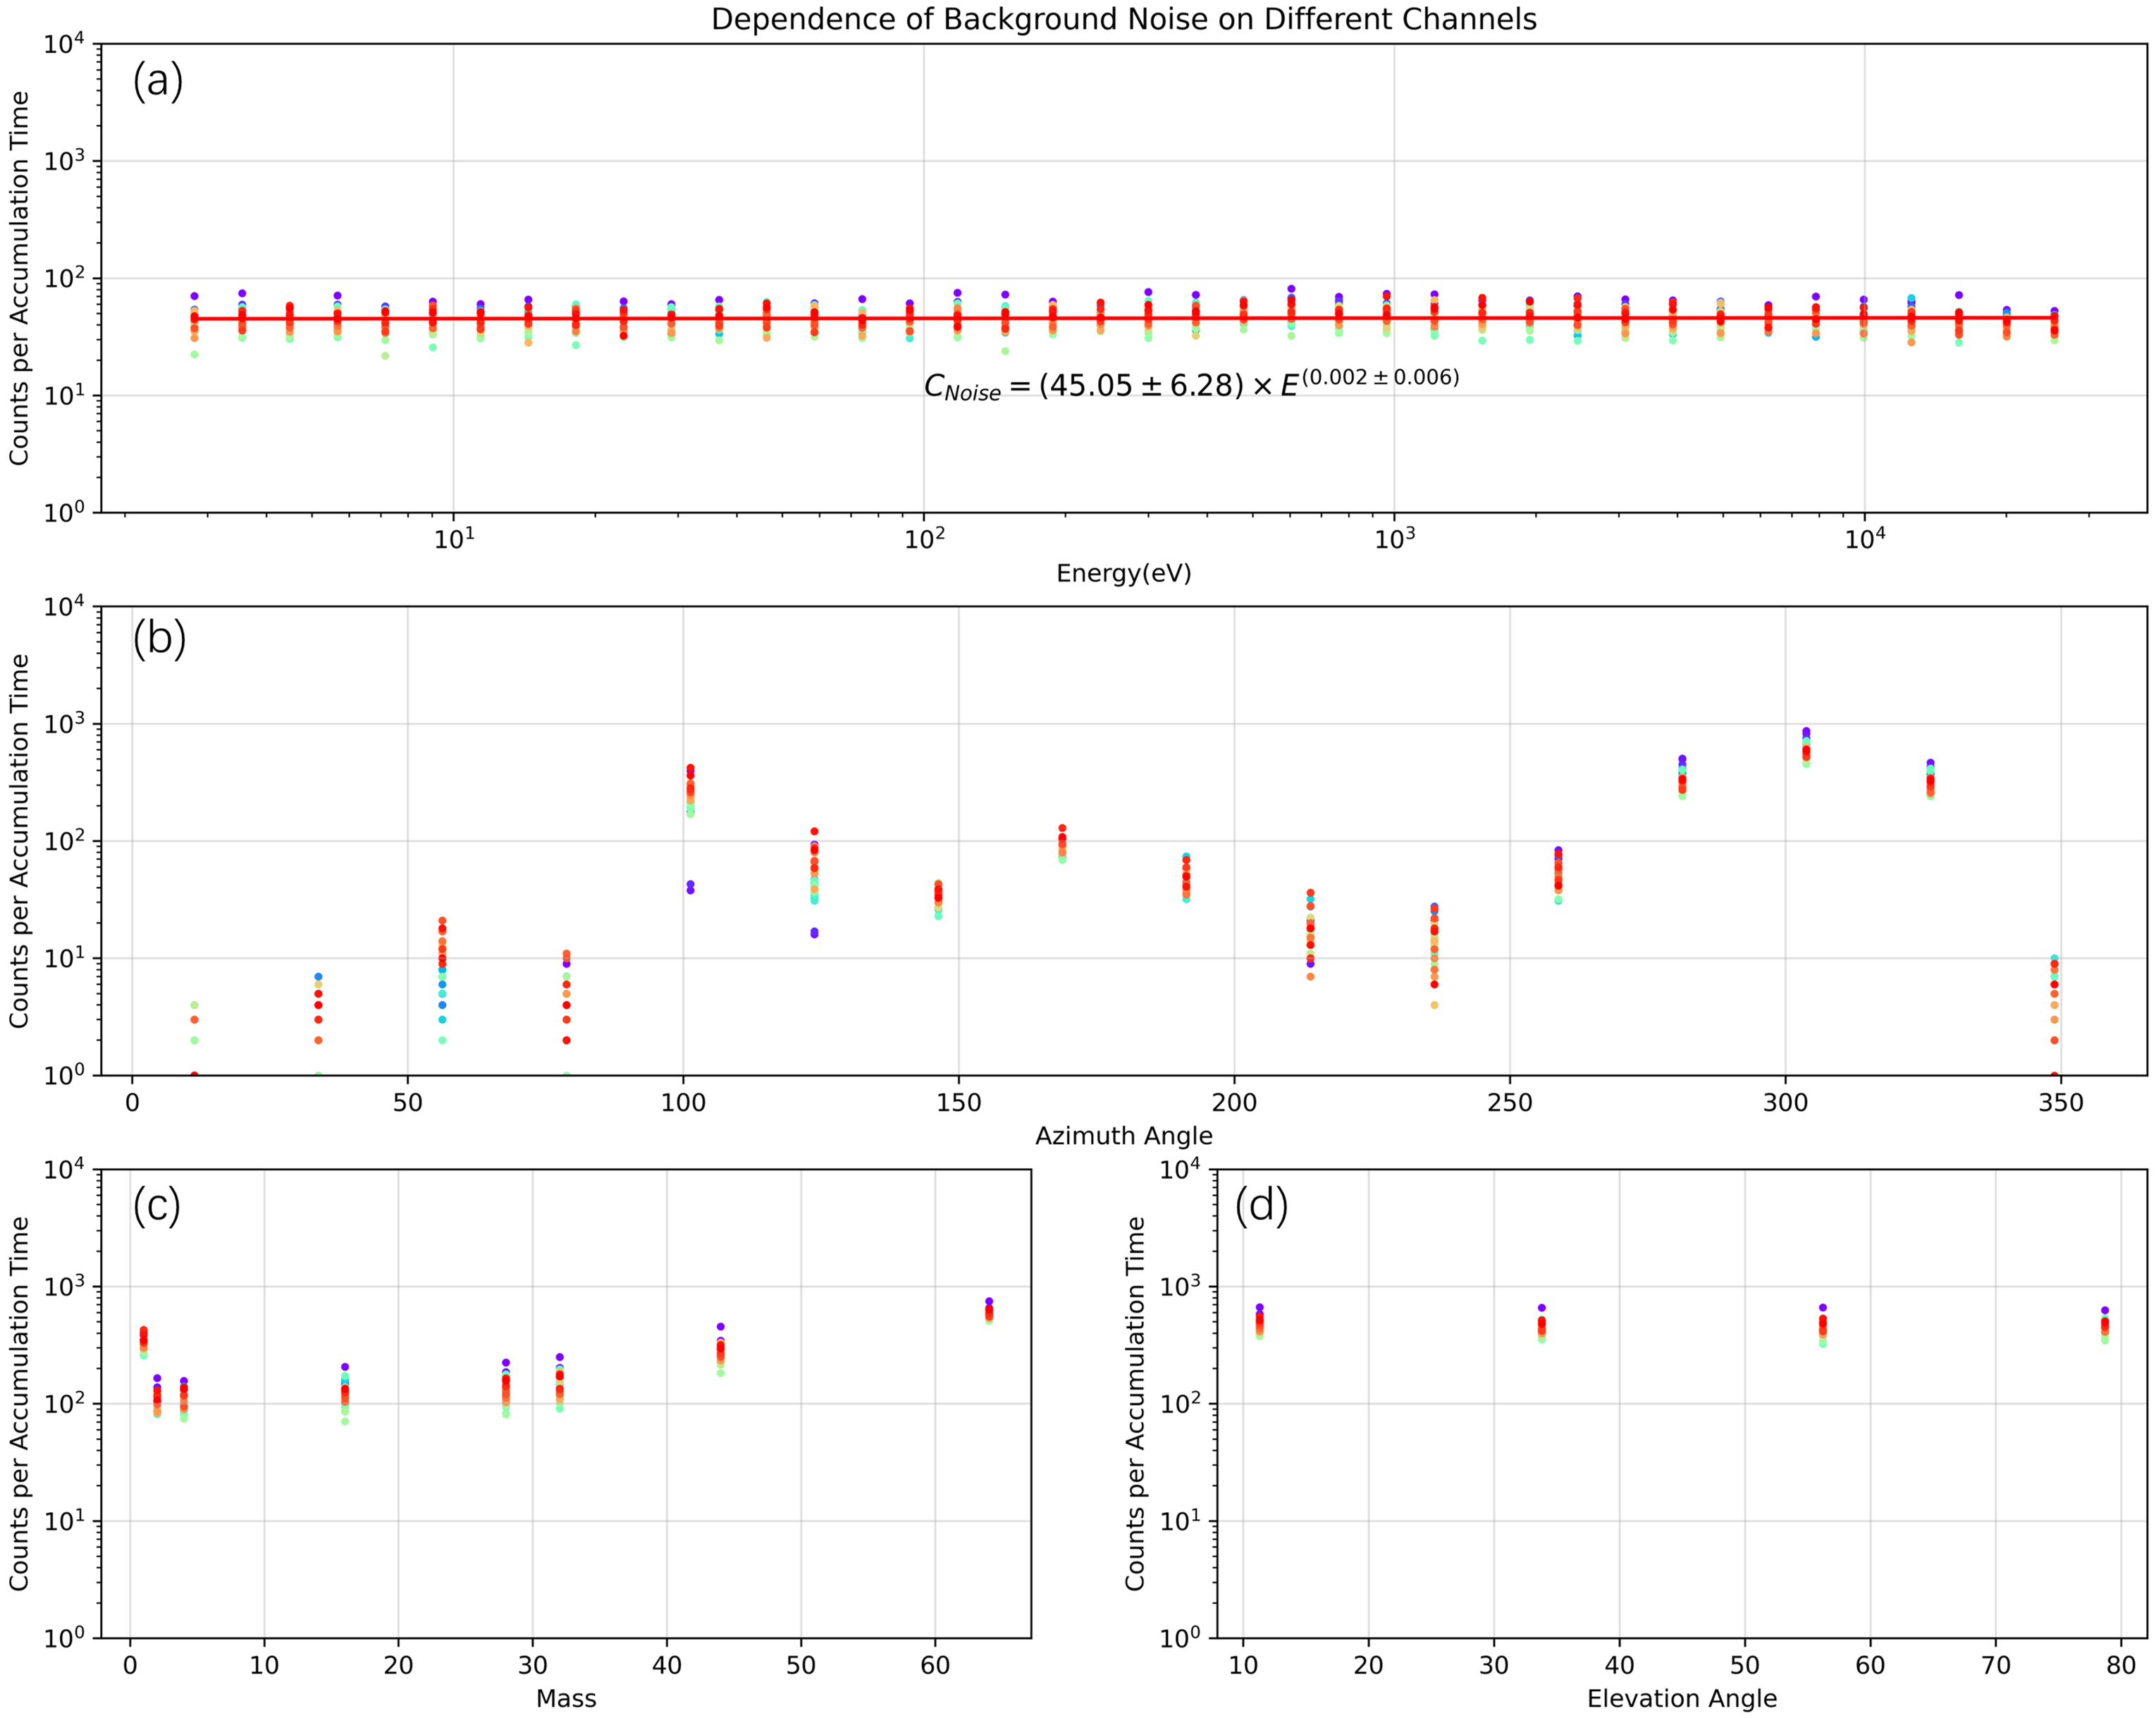Click the data cluster at mass 44
The height and width of the screenshot is (1718, 2156).
pos(720,1350)
